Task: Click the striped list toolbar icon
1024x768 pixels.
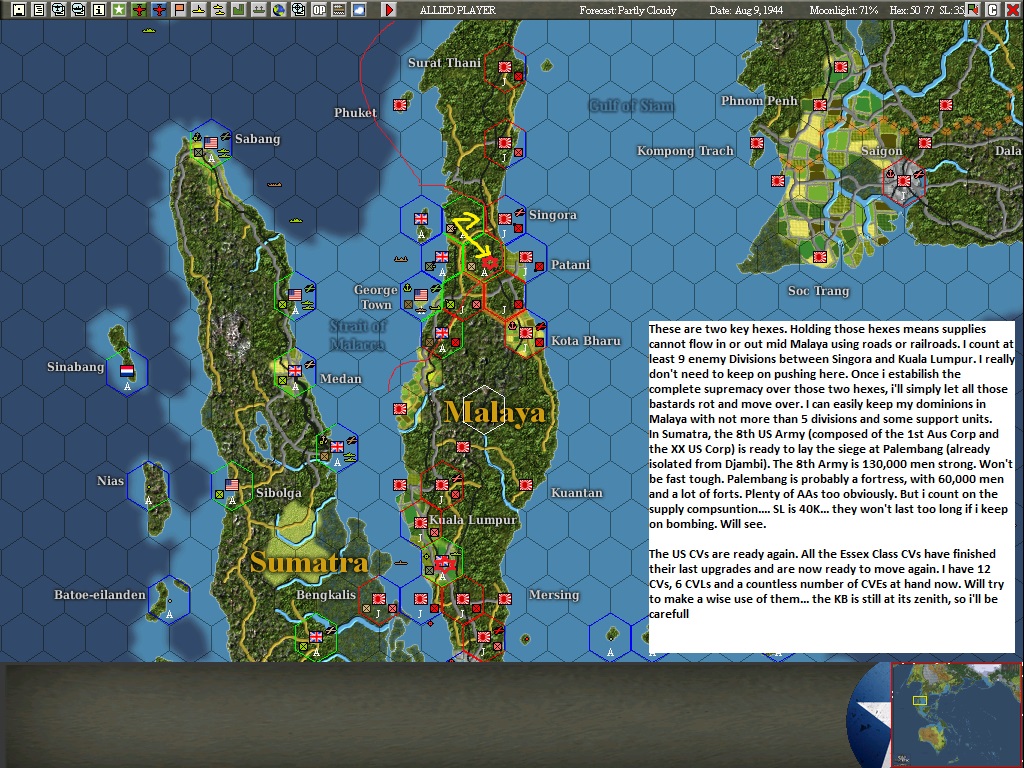Action: pyautogui.click(x=338, y=10)
